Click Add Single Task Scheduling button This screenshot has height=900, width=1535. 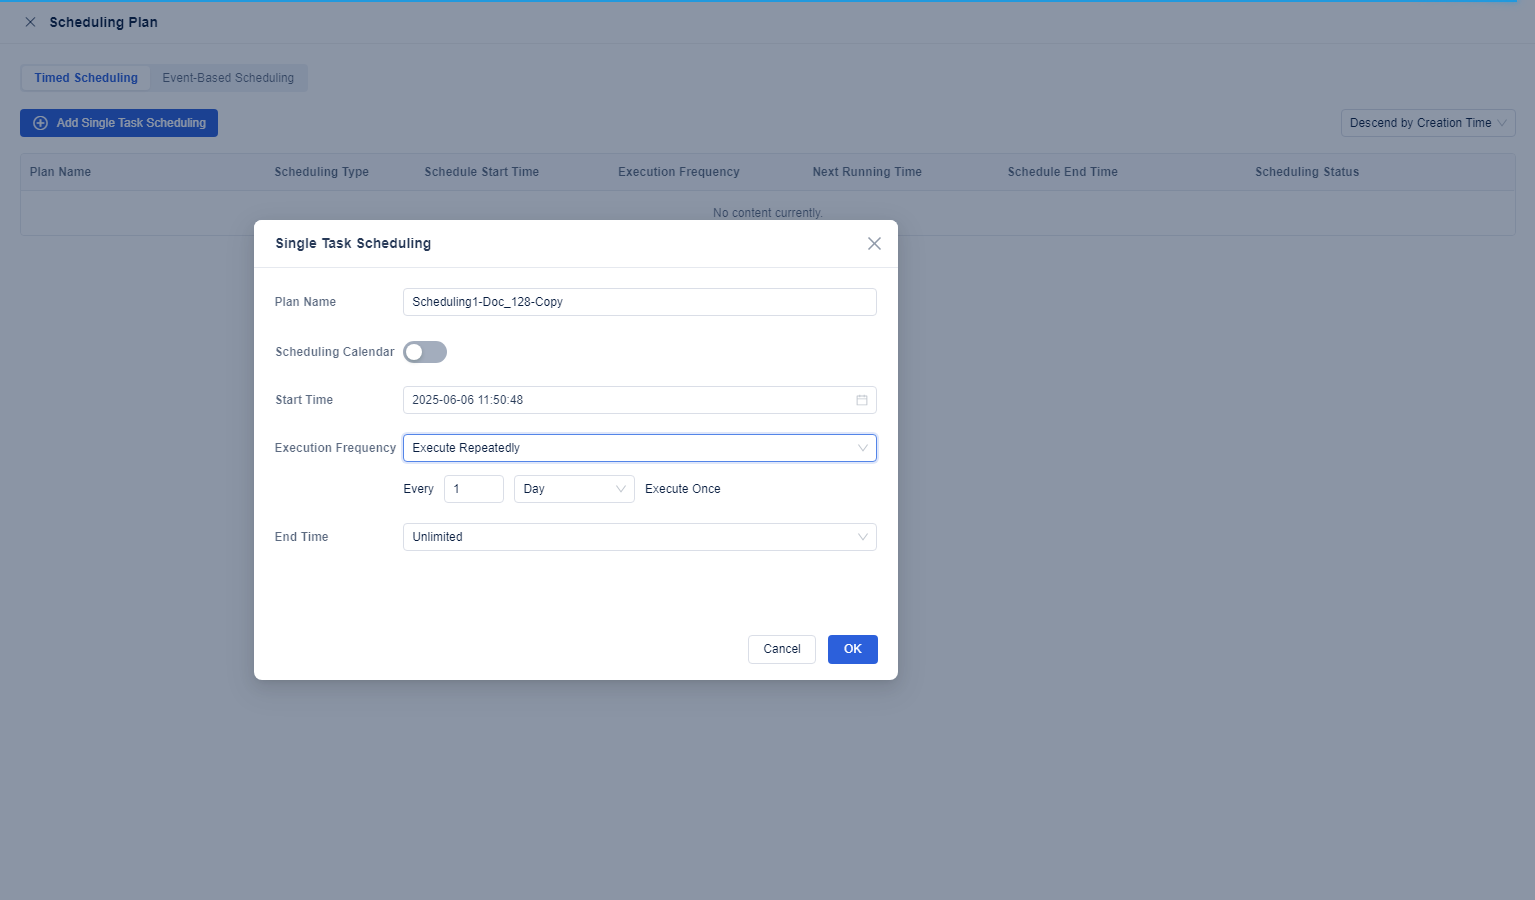click(119, 123)
